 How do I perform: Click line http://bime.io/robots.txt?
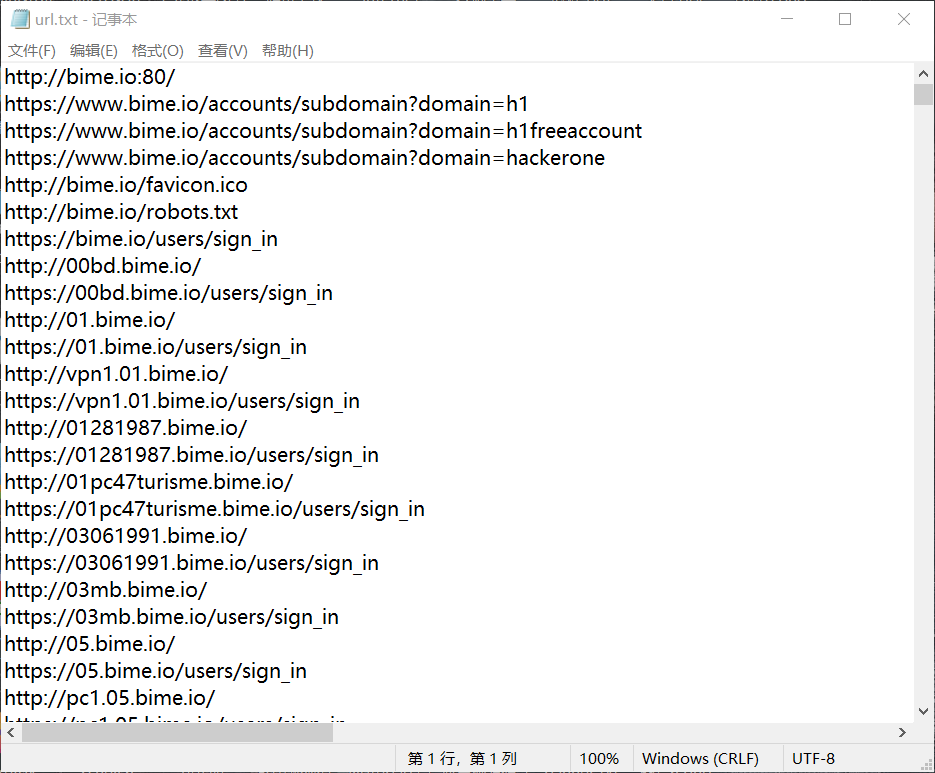[x=121, y=212]
